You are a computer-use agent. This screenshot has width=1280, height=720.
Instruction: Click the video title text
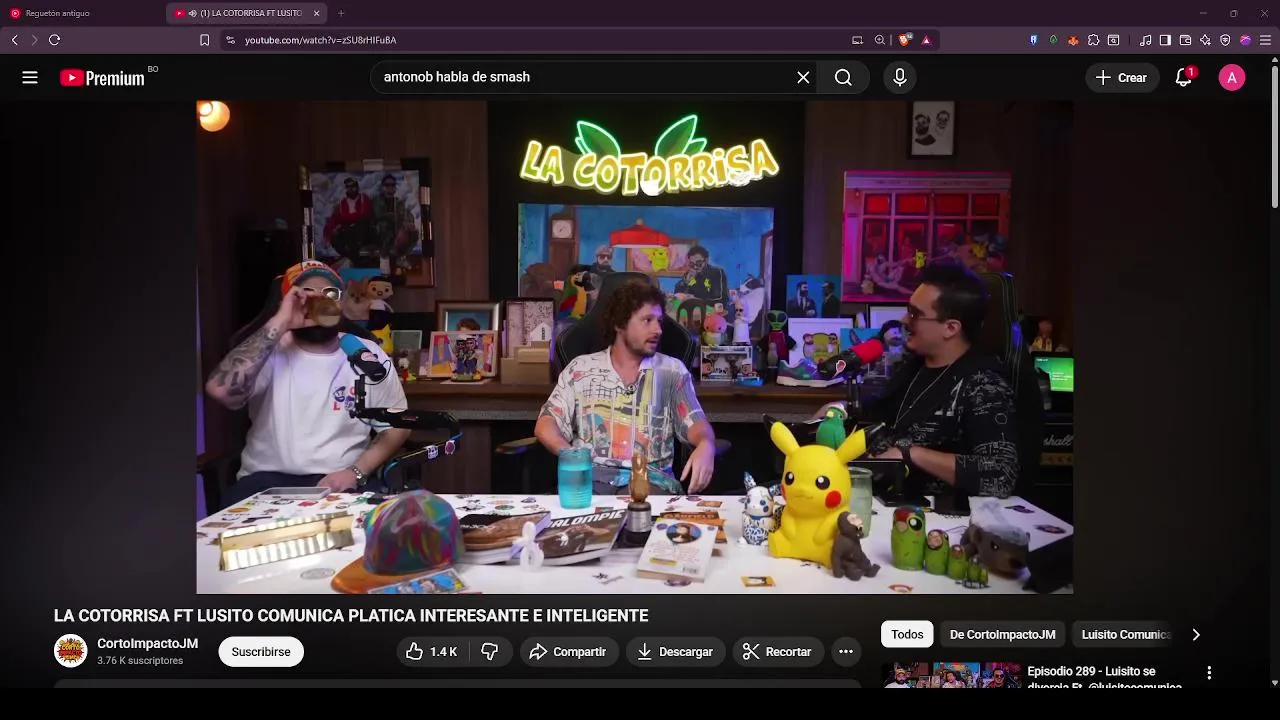(351, 616)
